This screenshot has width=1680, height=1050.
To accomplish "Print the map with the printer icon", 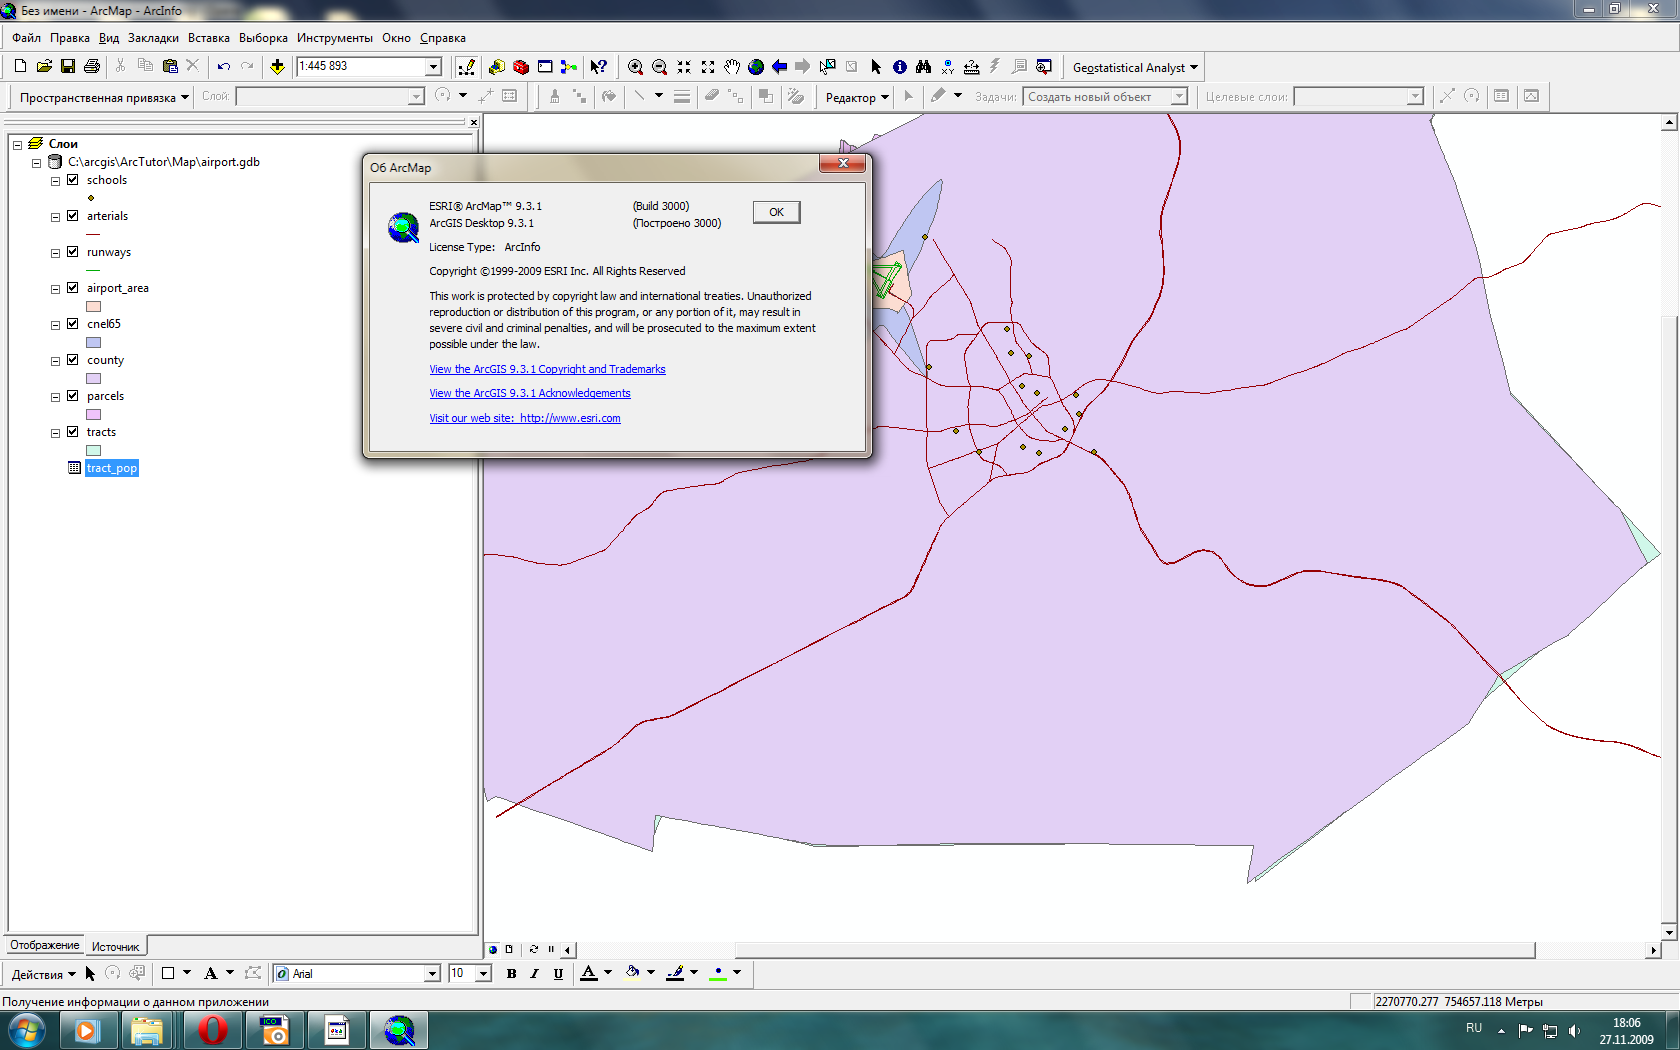I will click(x=92, y=66).
